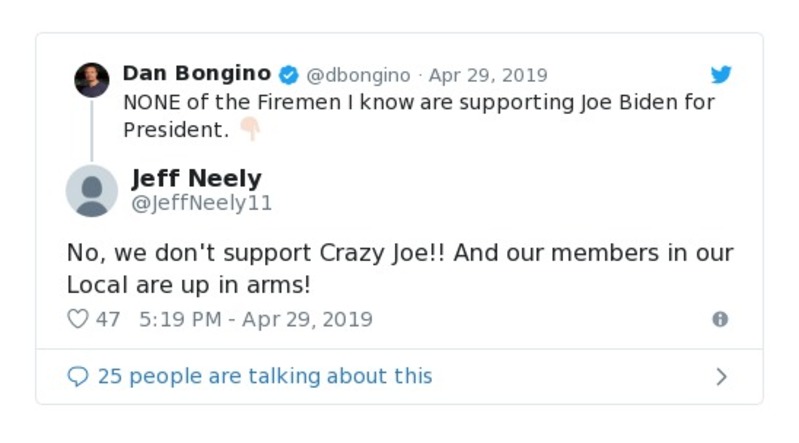The width and height of the screenshot is (799, 443).
Task: Click the Twitter bird logo
Action: [721, 75]
